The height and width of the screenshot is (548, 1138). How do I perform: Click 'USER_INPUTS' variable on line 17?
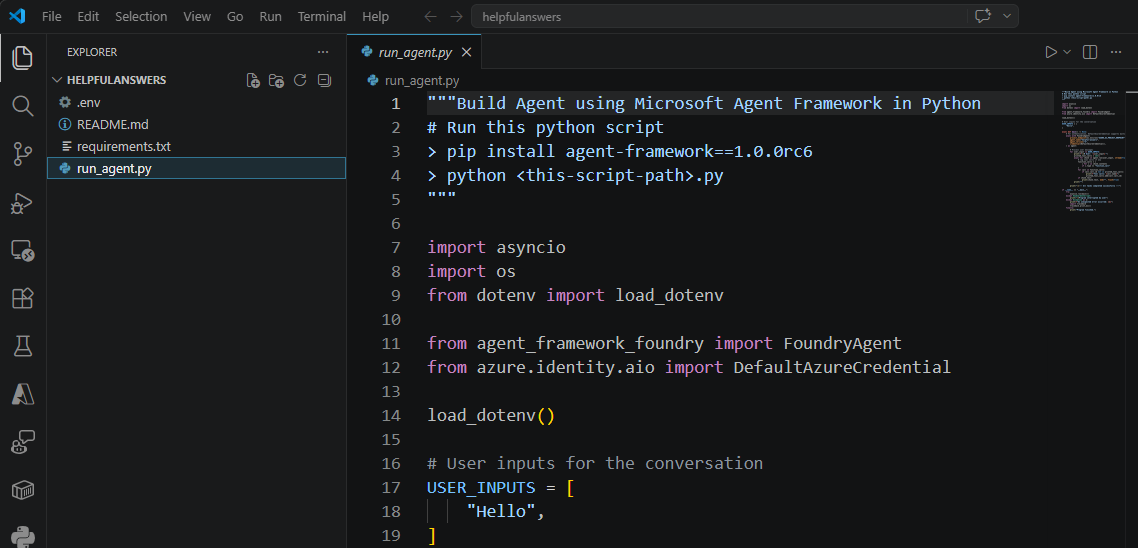pos(481,488)
